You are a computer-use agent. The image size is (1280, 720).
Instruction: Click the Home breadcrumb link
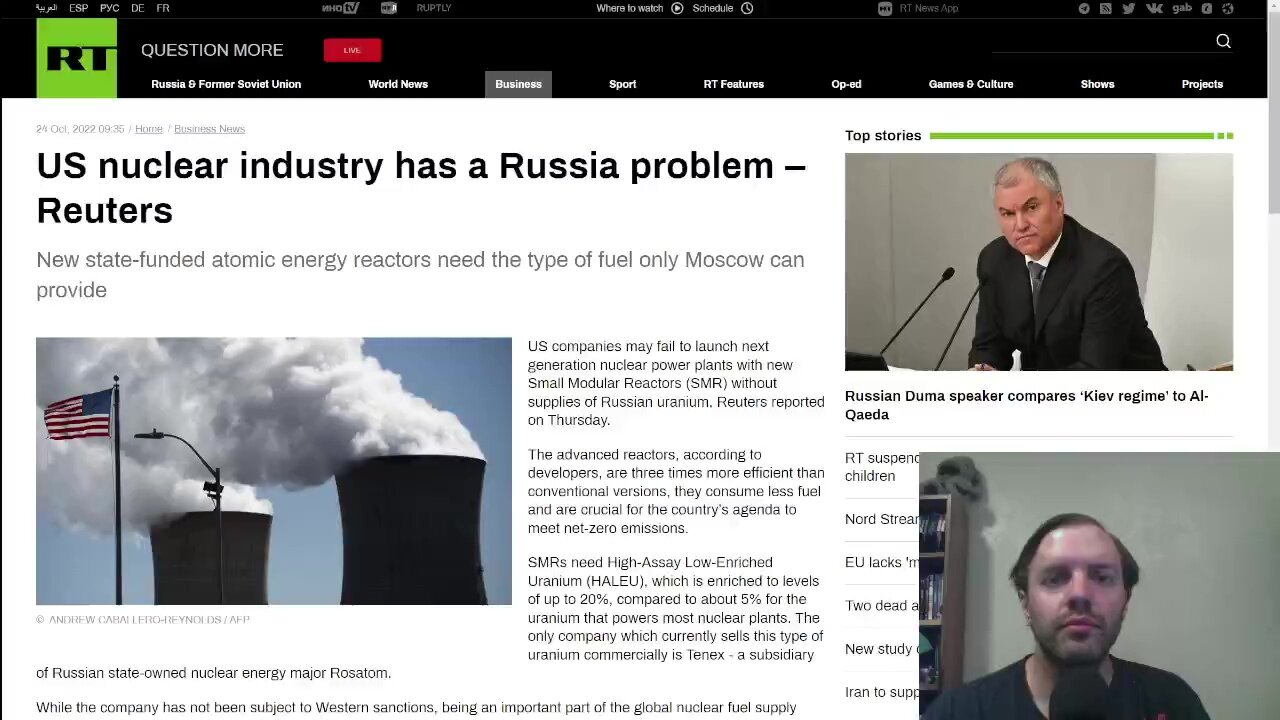coord(149,129)
